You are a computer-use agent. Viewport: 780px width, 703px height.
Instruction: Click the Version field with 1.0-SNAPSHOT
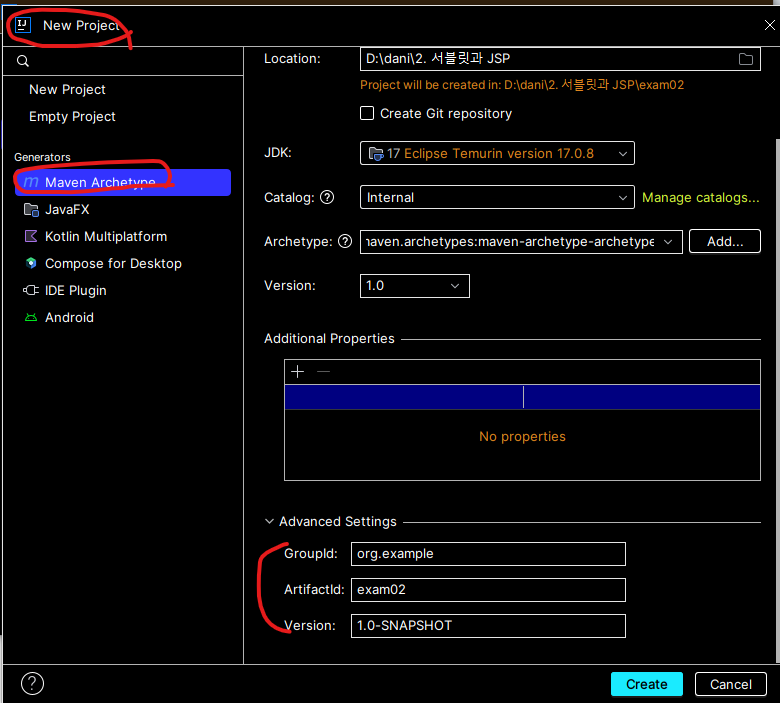tap(488, 626)
